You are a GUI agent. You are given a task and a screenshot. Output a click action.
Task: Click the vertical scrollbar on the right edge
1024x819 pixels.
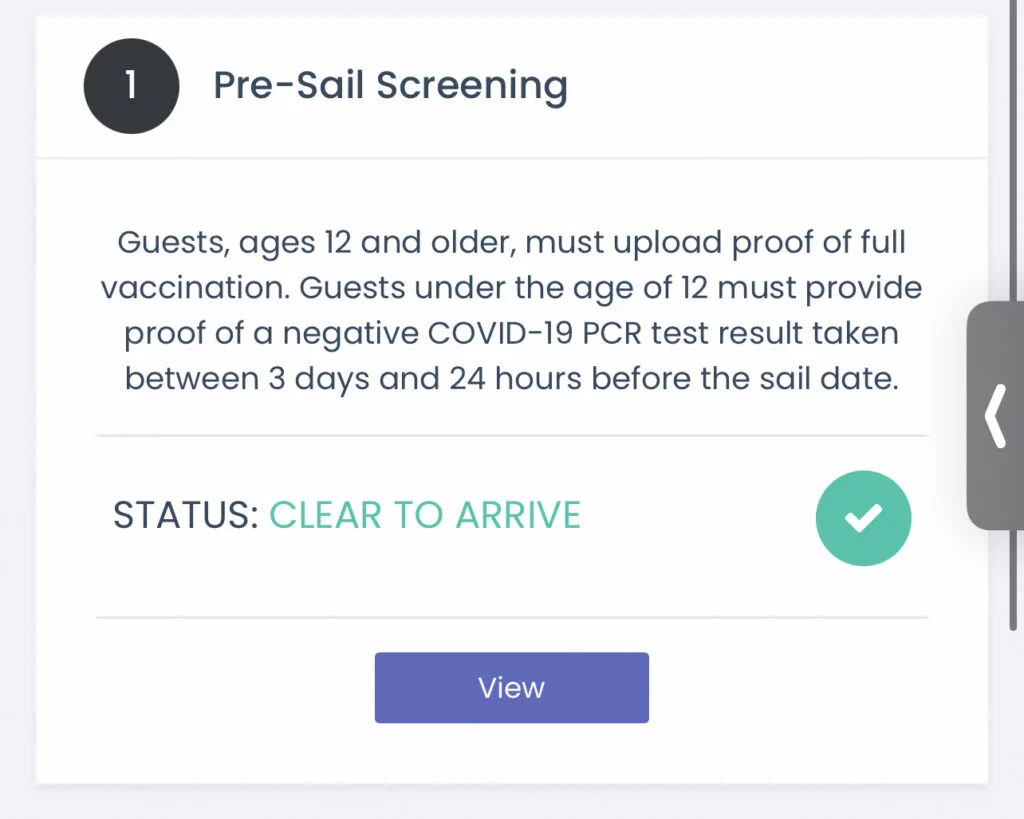pyautogui.click(x=1013, y=313)
